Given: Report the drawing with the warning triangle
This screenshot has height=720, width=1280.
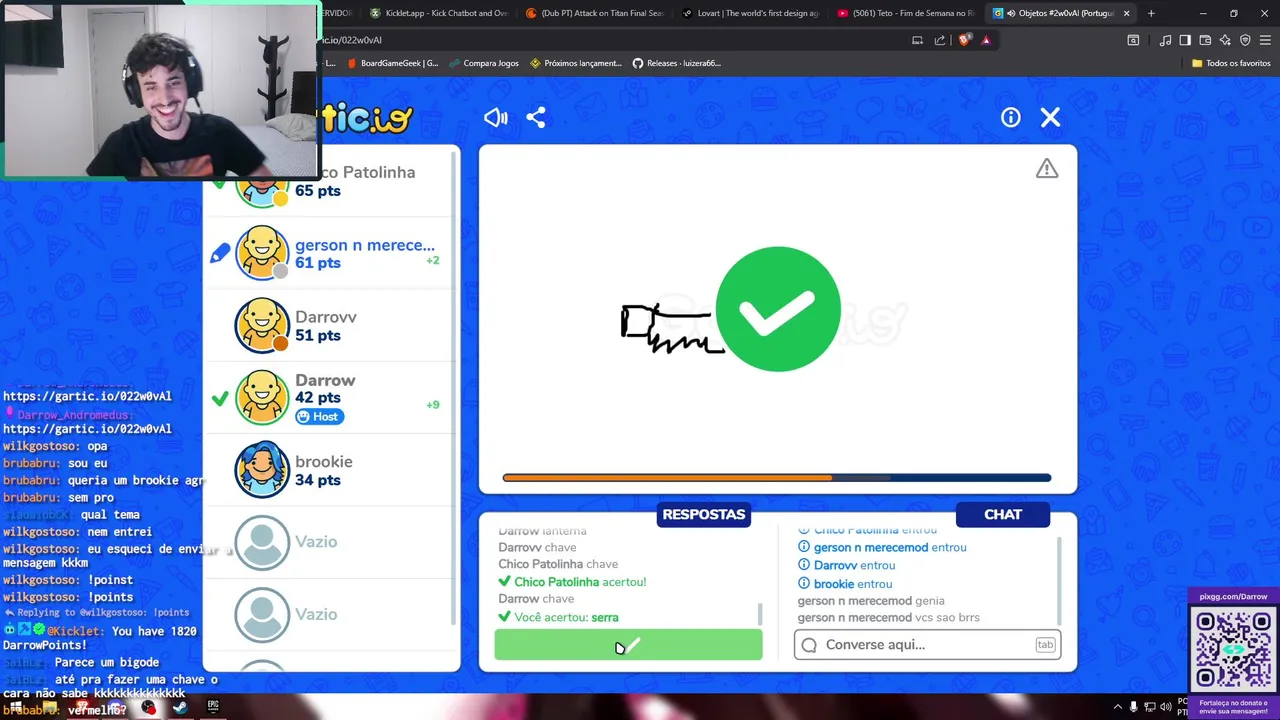Looking at the screenshot, I should (x=1047, y=169).
